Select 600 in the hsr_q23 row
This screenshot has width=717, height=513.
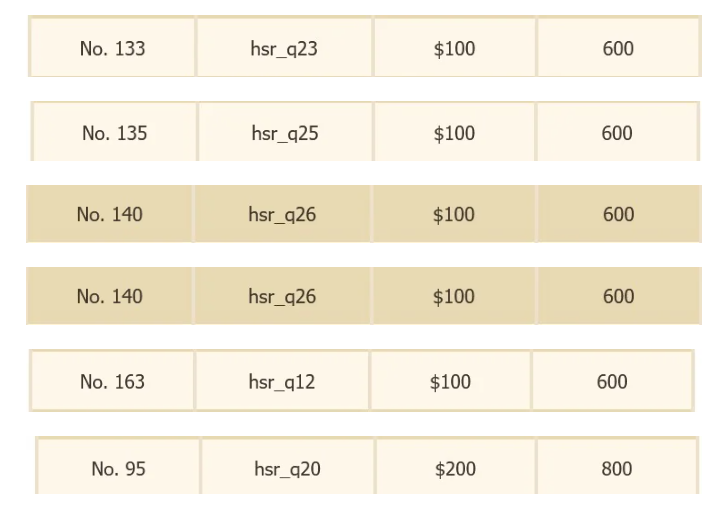618,48
